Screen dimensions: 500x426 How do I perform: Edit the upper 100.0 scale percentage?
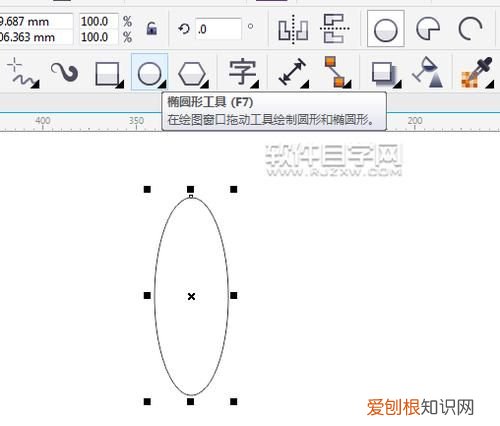pos(99,21)
